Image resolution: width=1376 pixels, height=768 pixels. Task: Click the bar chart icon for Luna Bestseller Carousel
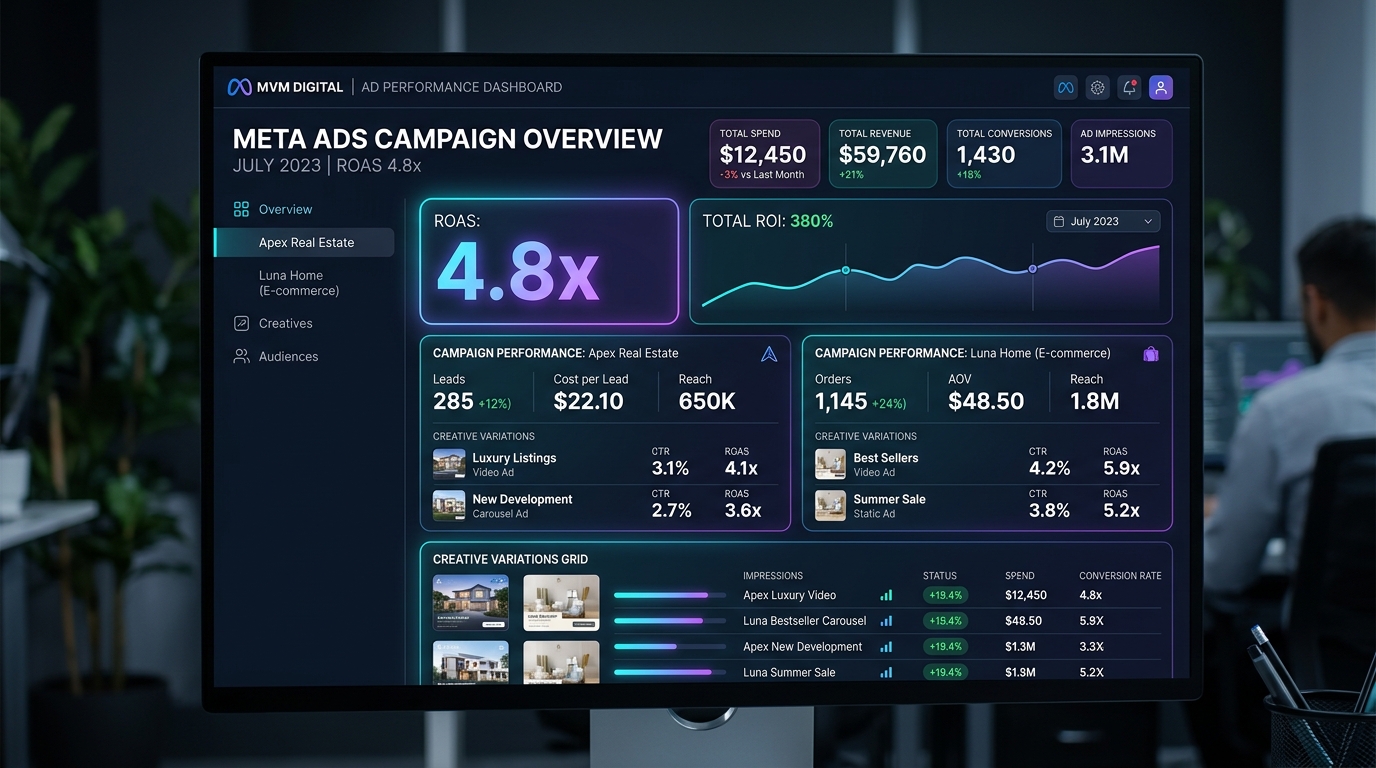click(886, 621)
